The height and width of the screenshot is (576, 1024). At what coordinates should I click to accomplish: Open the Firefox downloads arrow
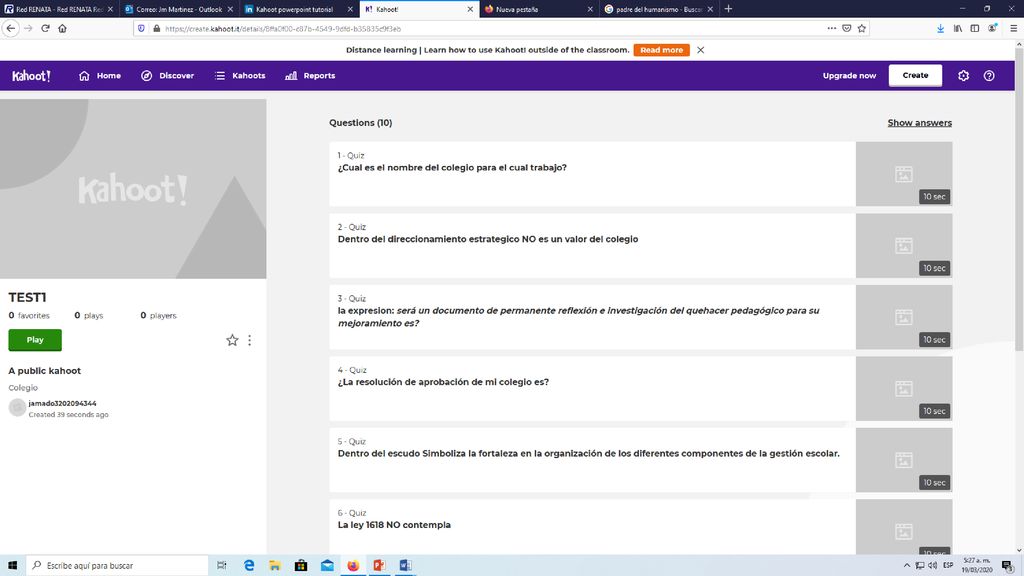tap(940, 29)
